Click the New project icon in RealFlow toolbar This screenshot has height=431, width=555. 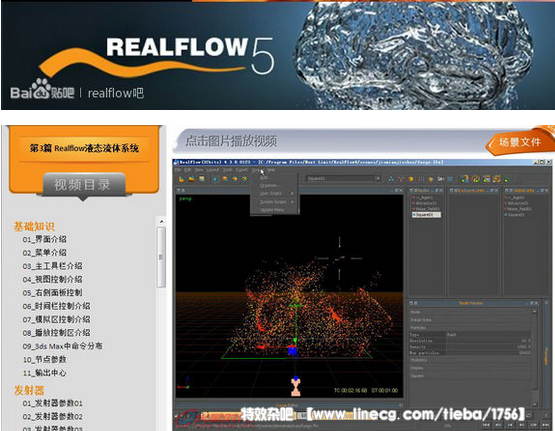point(182,179)
